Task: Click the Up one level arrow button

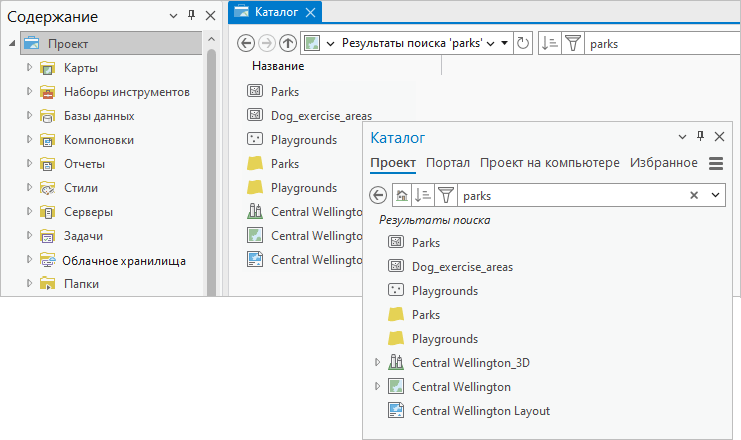Action: tap(288, 43)
